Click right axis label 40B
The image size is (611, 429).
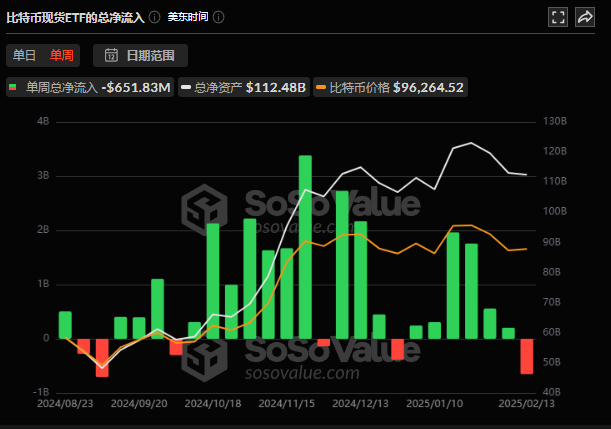[x=552, y=392]
